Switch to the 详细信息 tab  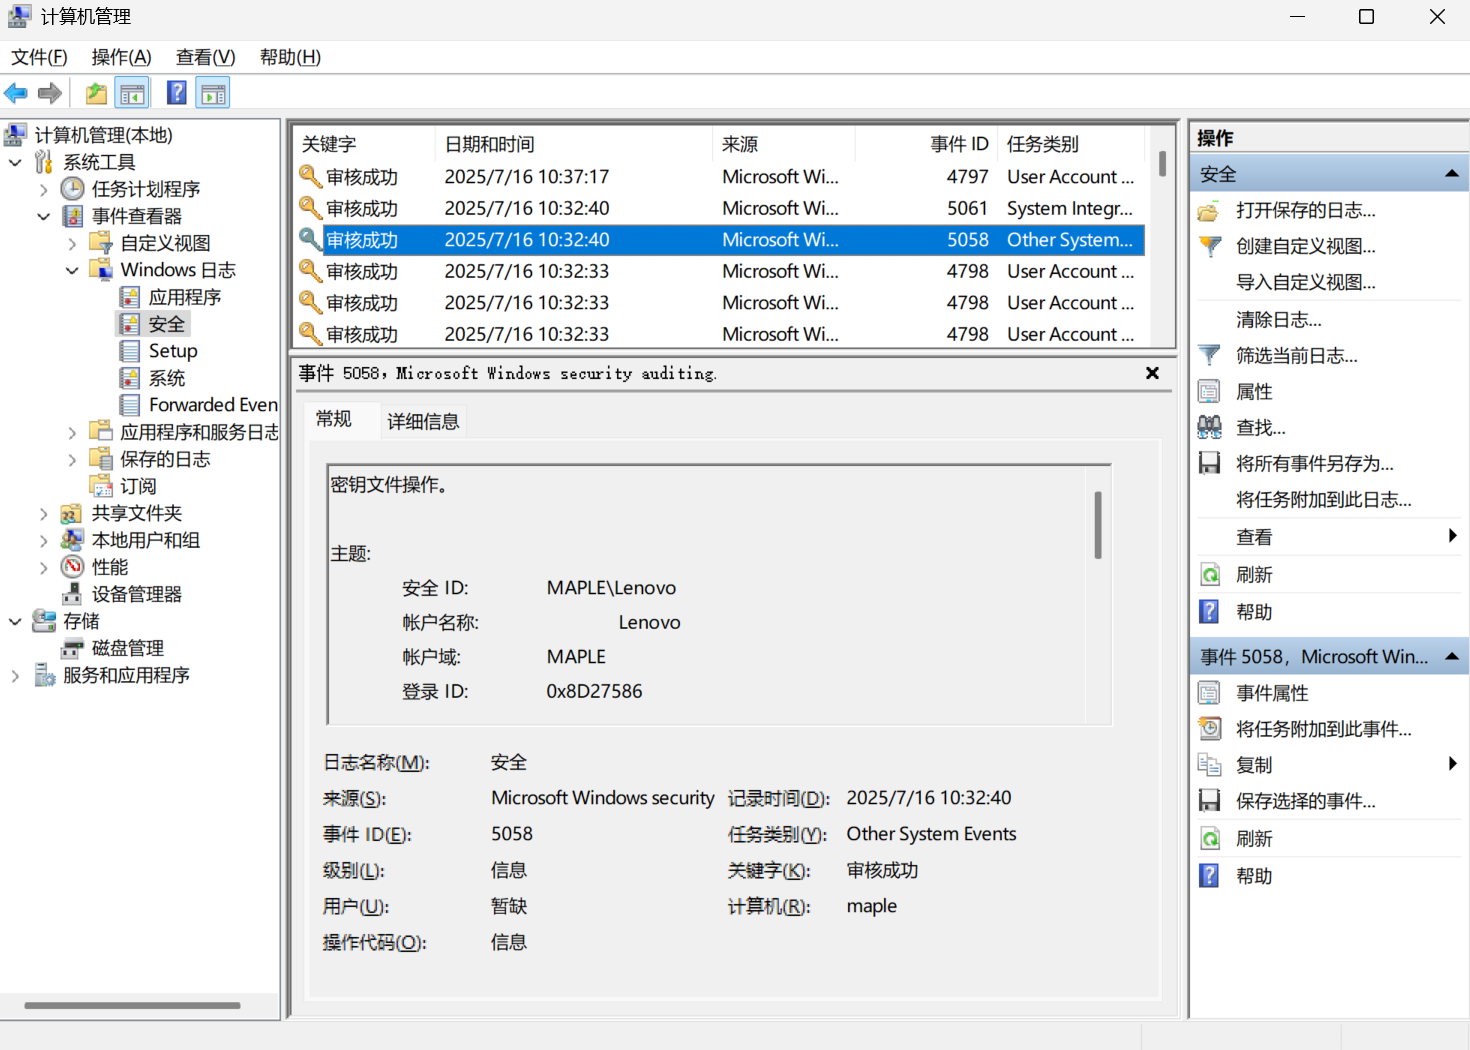pos(423,421)
